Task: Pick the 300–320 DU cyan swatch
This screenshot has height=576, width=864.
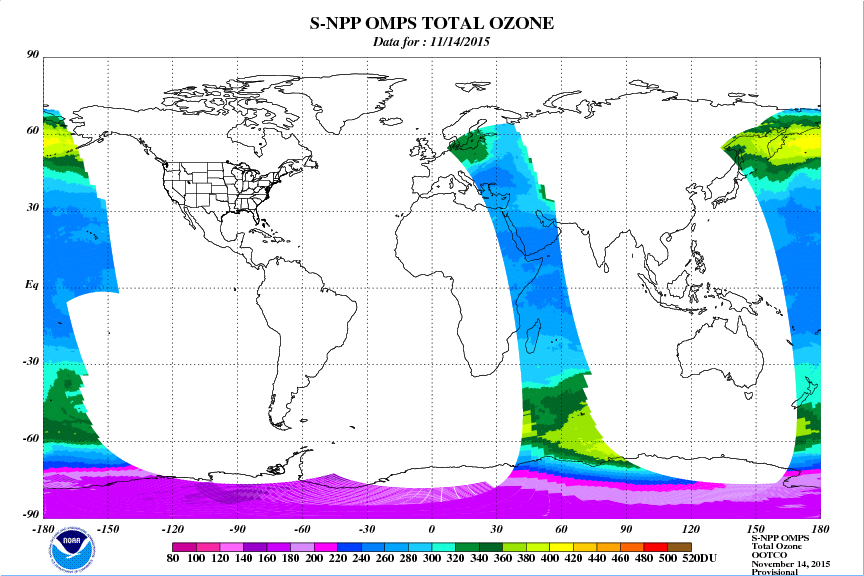Action: (x=444, y=547)
